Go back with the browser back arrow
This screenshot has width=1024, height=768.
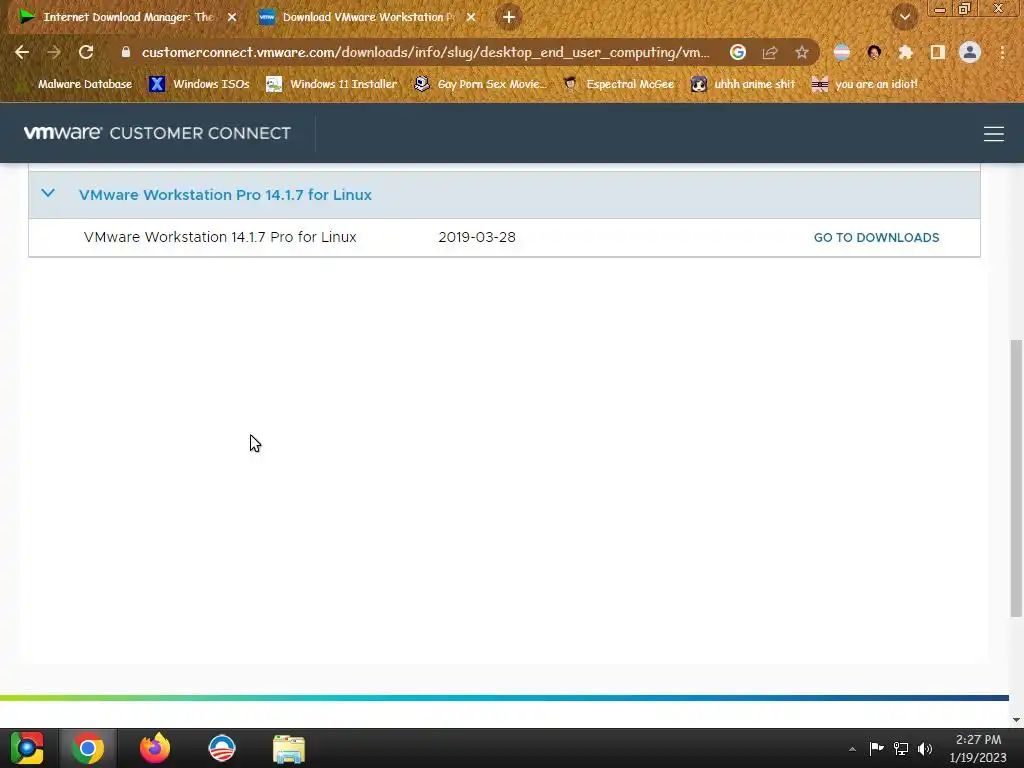pos(22,52)
